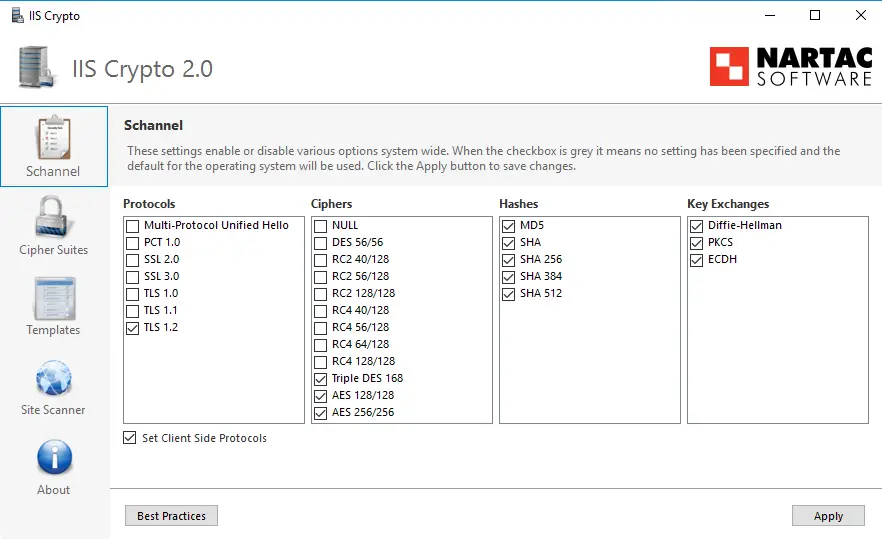Click the IIS Crypto title bar icon
Screen dimensions: 882x539
17,15
